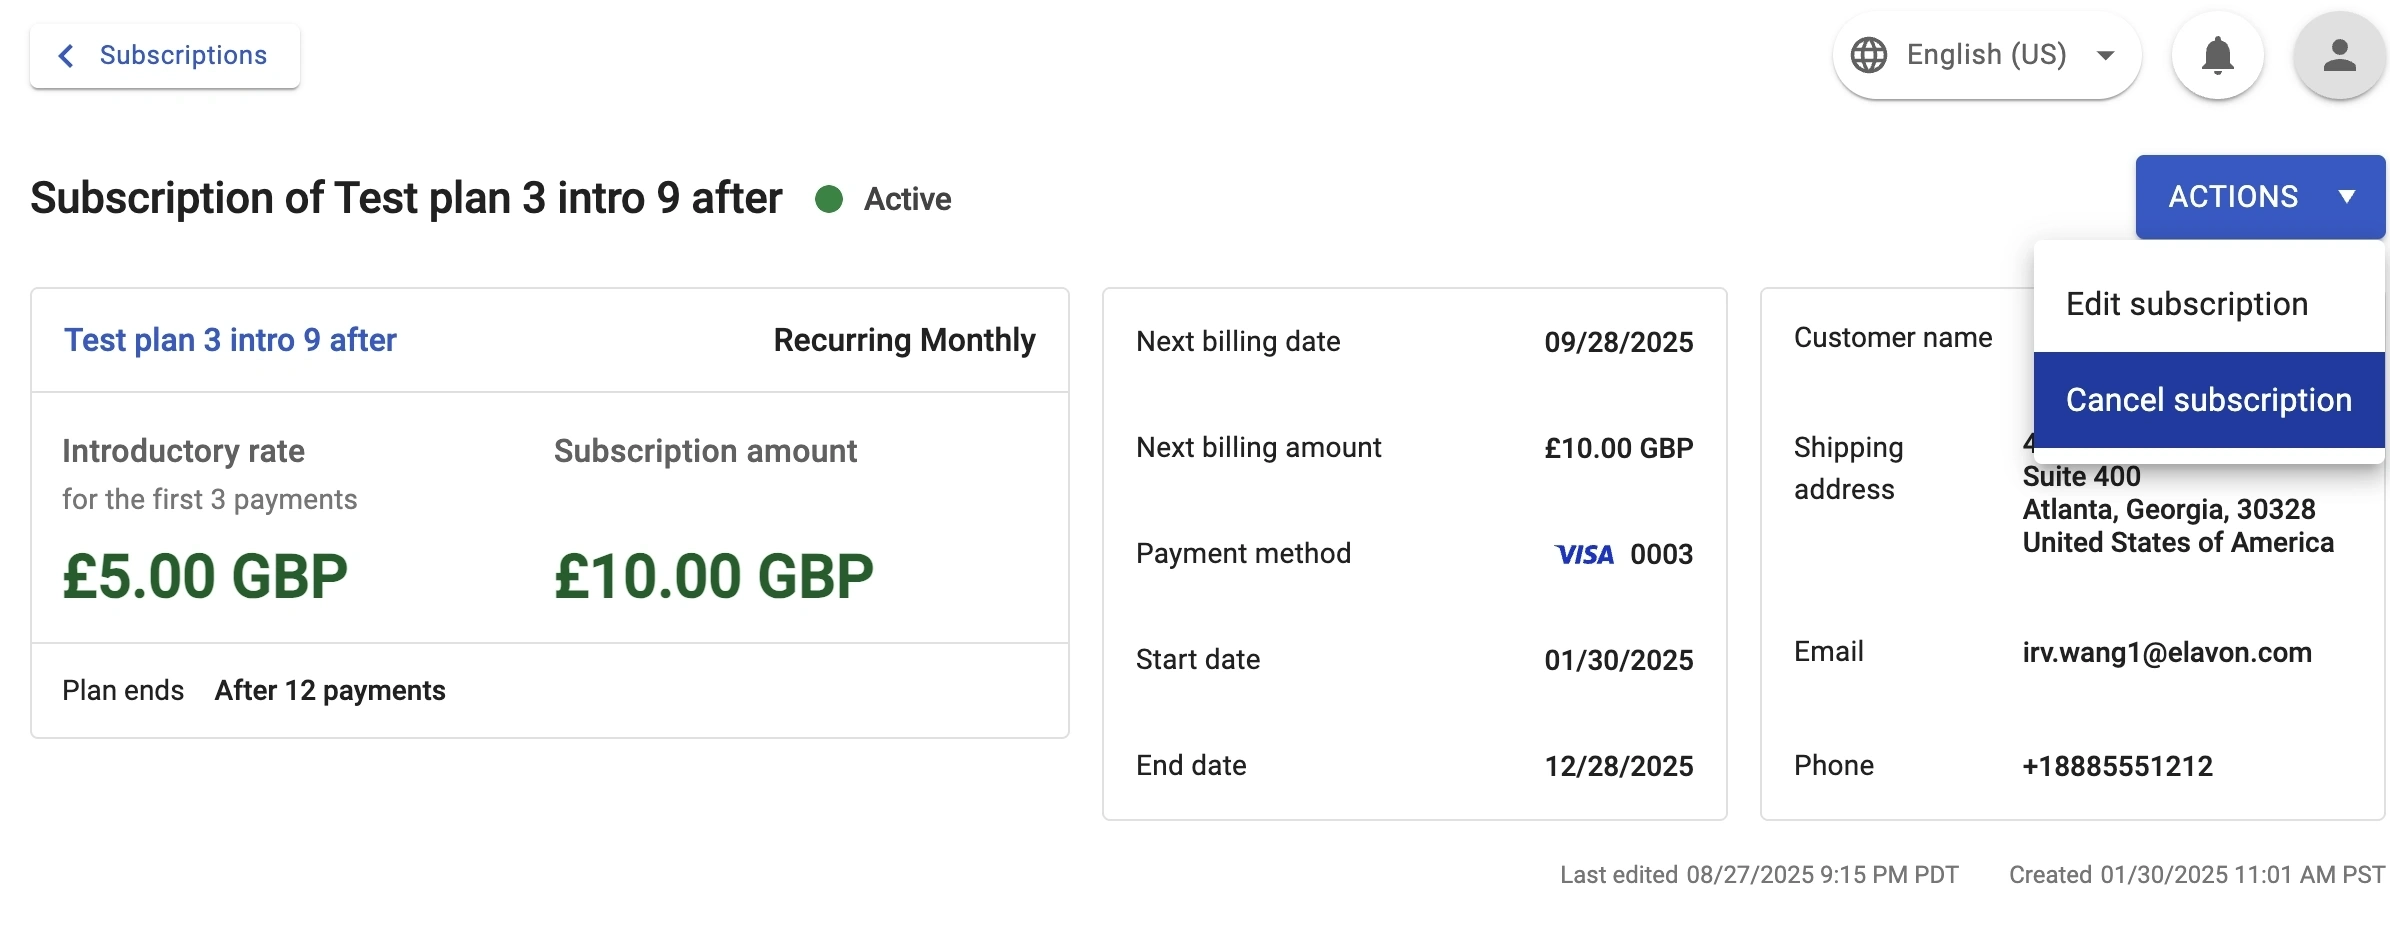Click the green Active status dot
Viewport: 2390px width, 928px height.
[829, 199]
